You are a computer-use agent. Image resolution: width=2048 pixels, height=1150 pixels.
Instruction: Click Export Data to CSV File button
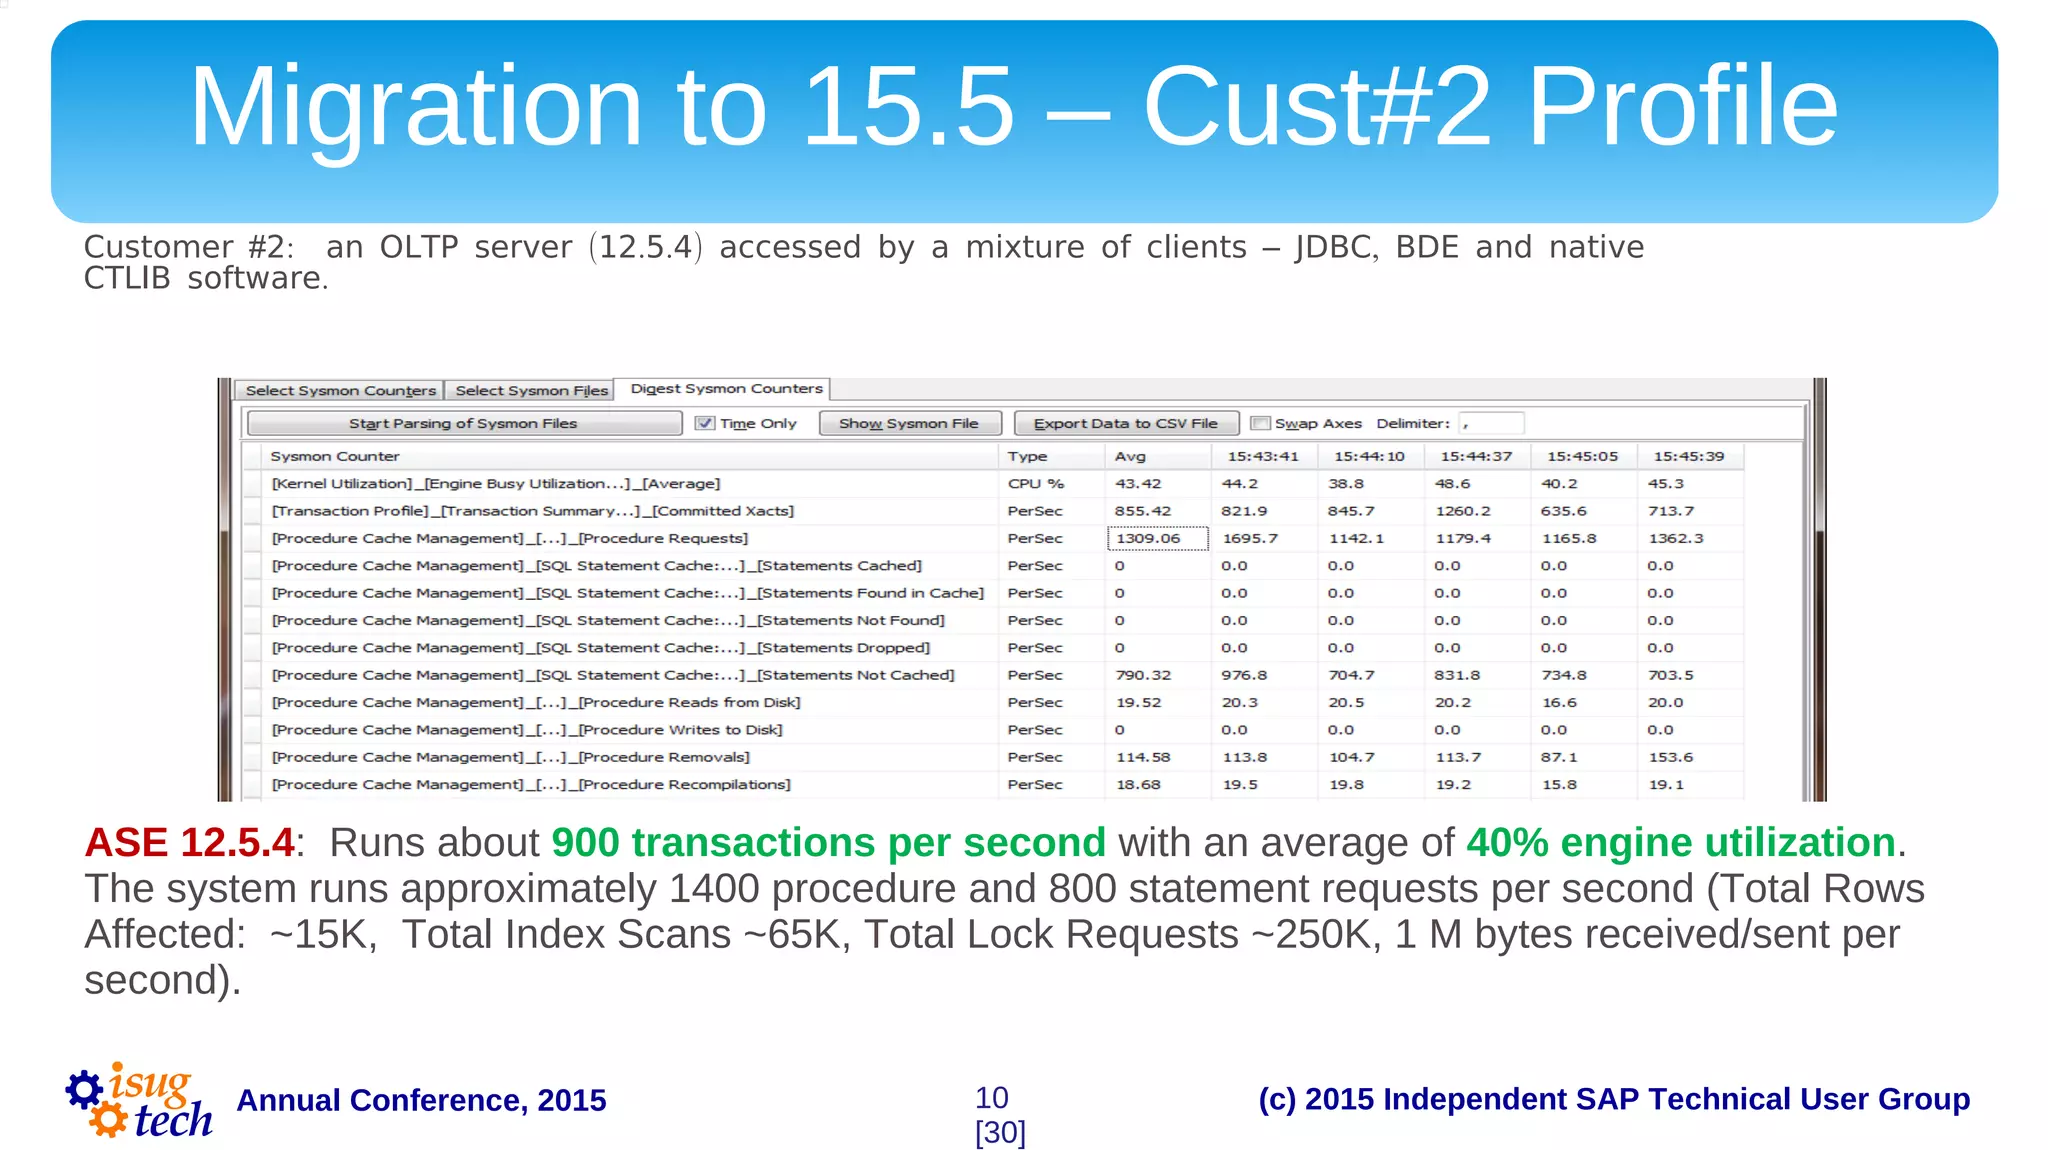(x=1126, y=423)
